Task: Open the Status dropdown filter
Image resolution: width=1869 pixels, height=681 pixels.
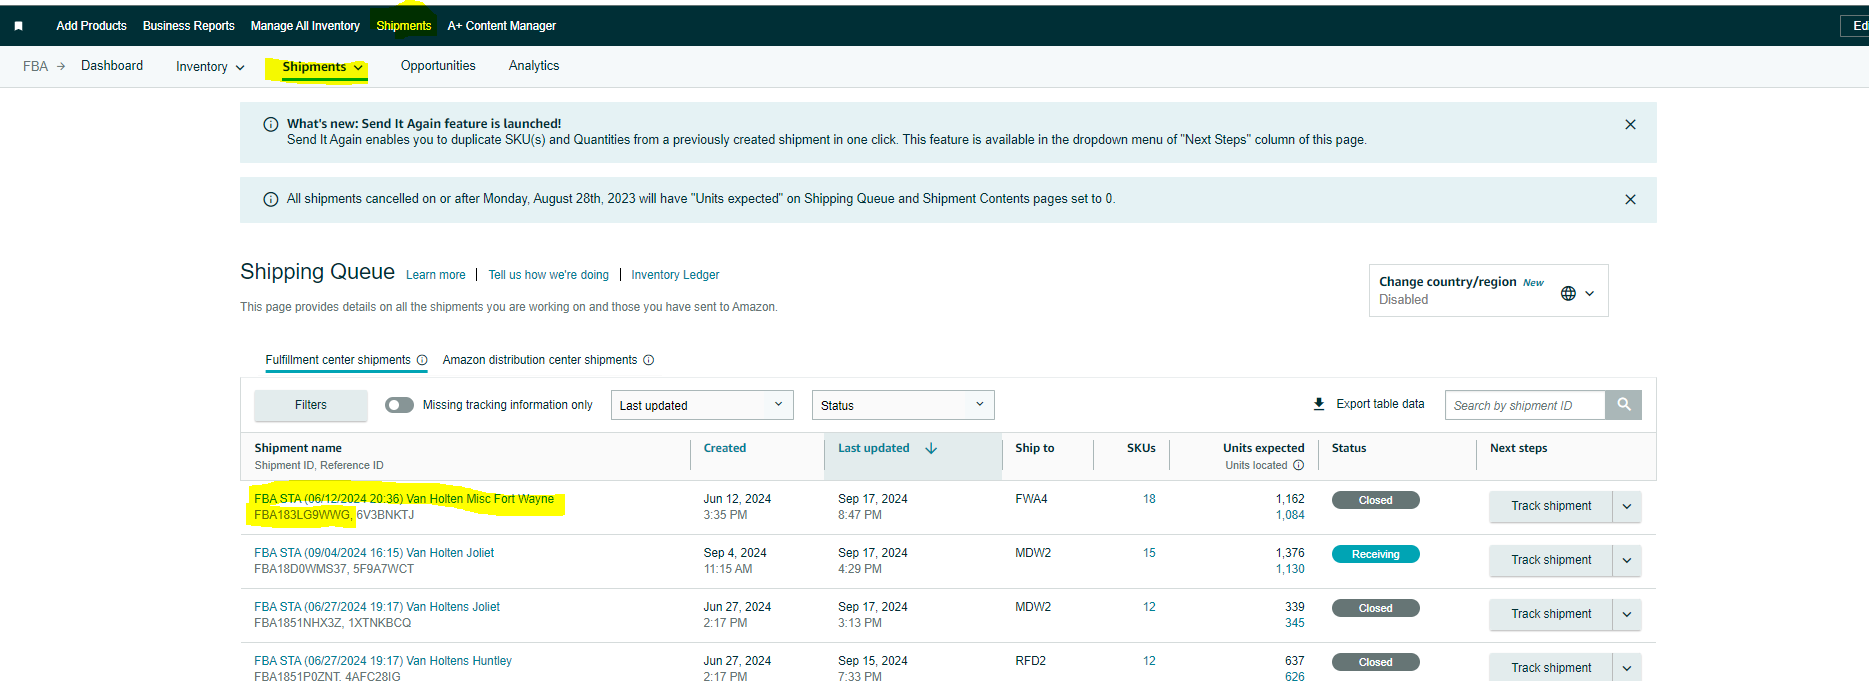Action: [x=903, y=405]
